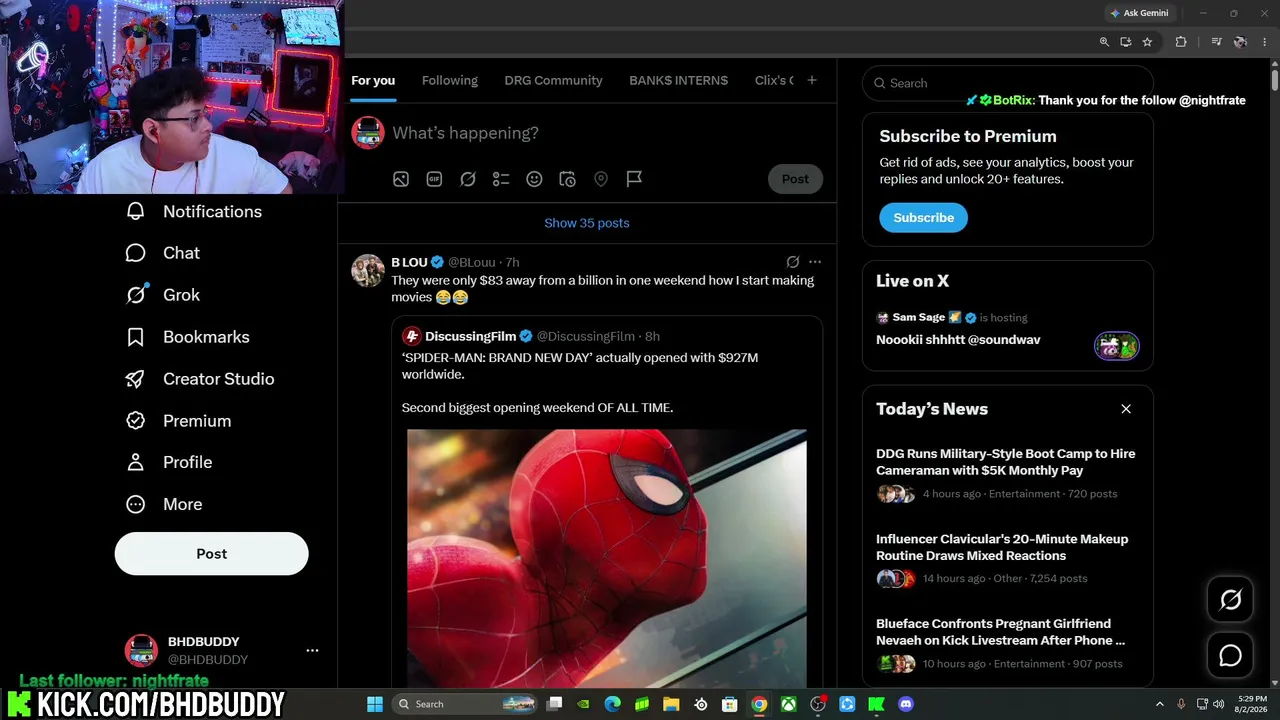1280x720 pixels.
Task: Open the Clix's timeline tab
Action: click(x=774, y=80)
